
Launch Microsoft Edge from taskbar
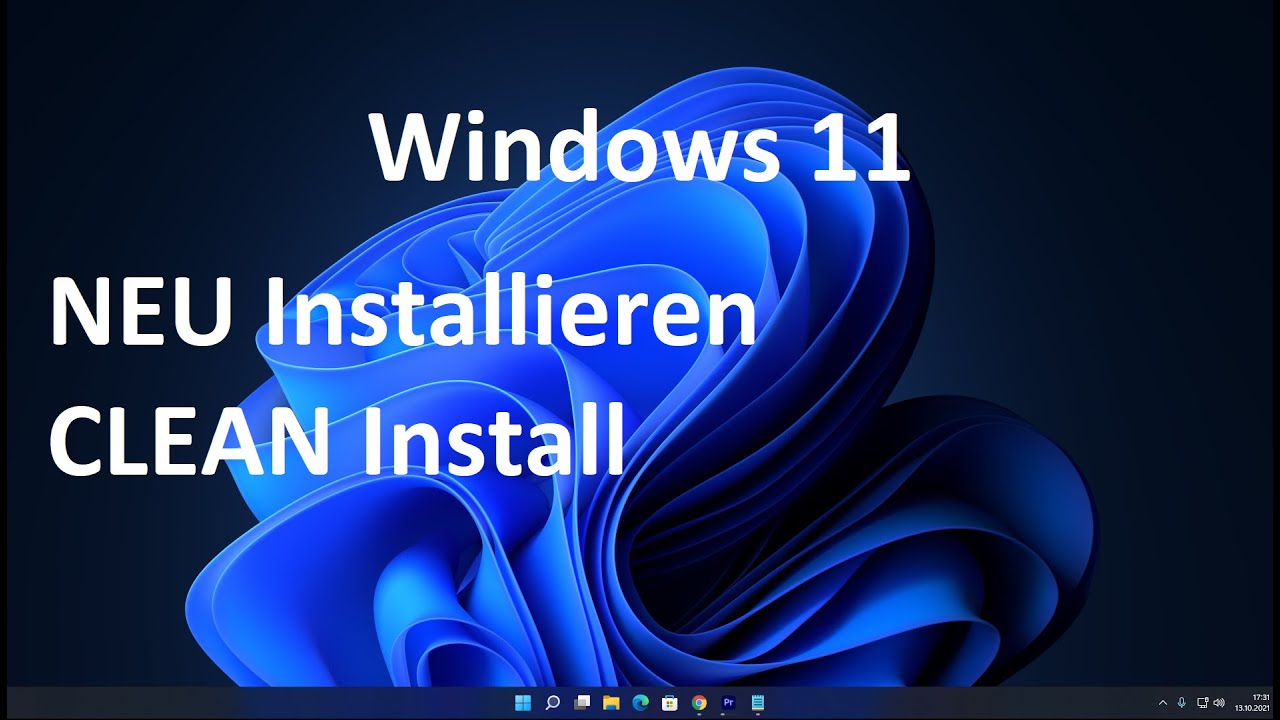(641, 703)
